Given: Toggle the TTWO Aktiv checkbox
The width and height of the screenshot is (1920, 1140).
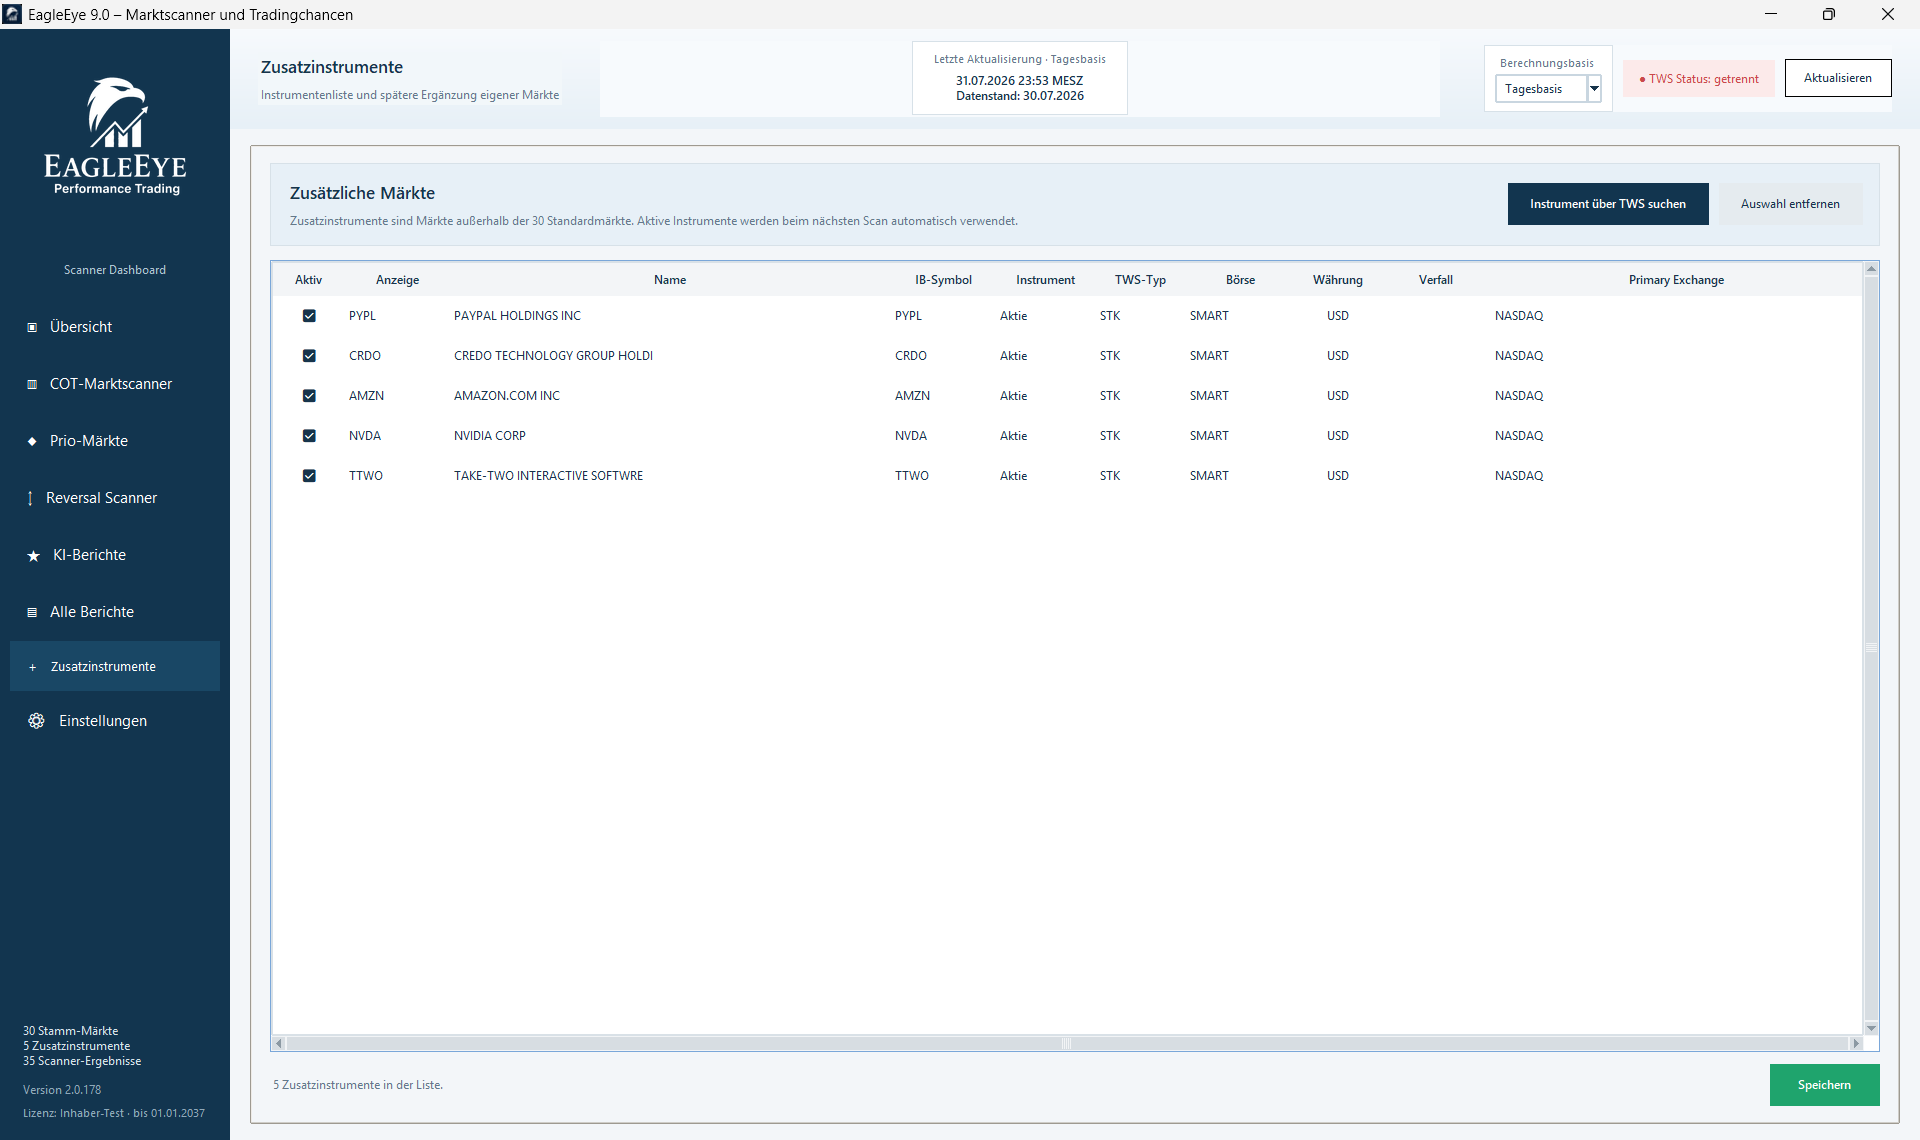Looking at the screenshot, I should (x=309, y=476).
